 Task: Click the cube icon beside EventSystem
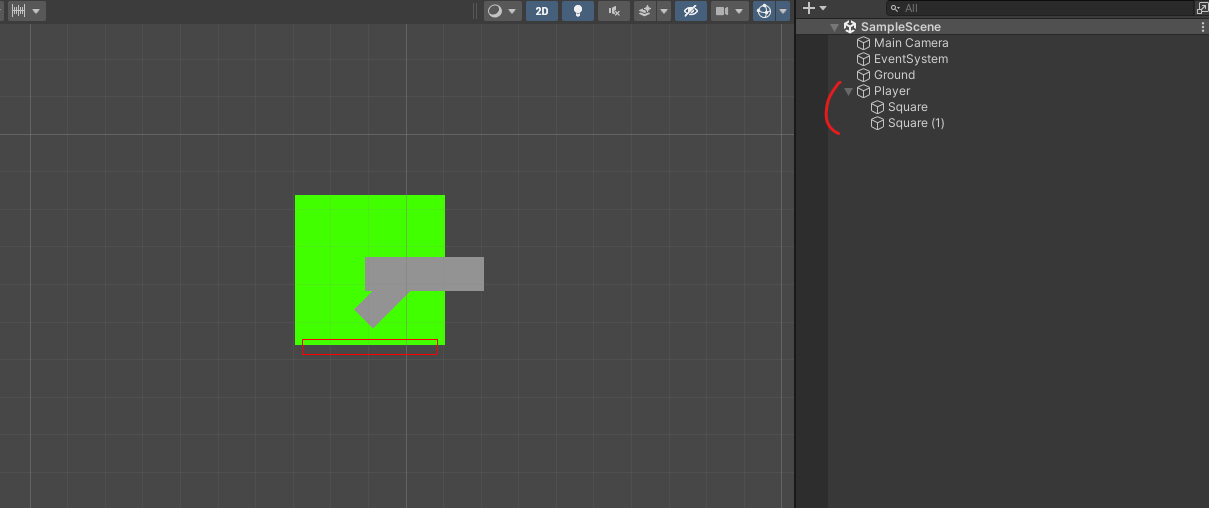[864, 59]
